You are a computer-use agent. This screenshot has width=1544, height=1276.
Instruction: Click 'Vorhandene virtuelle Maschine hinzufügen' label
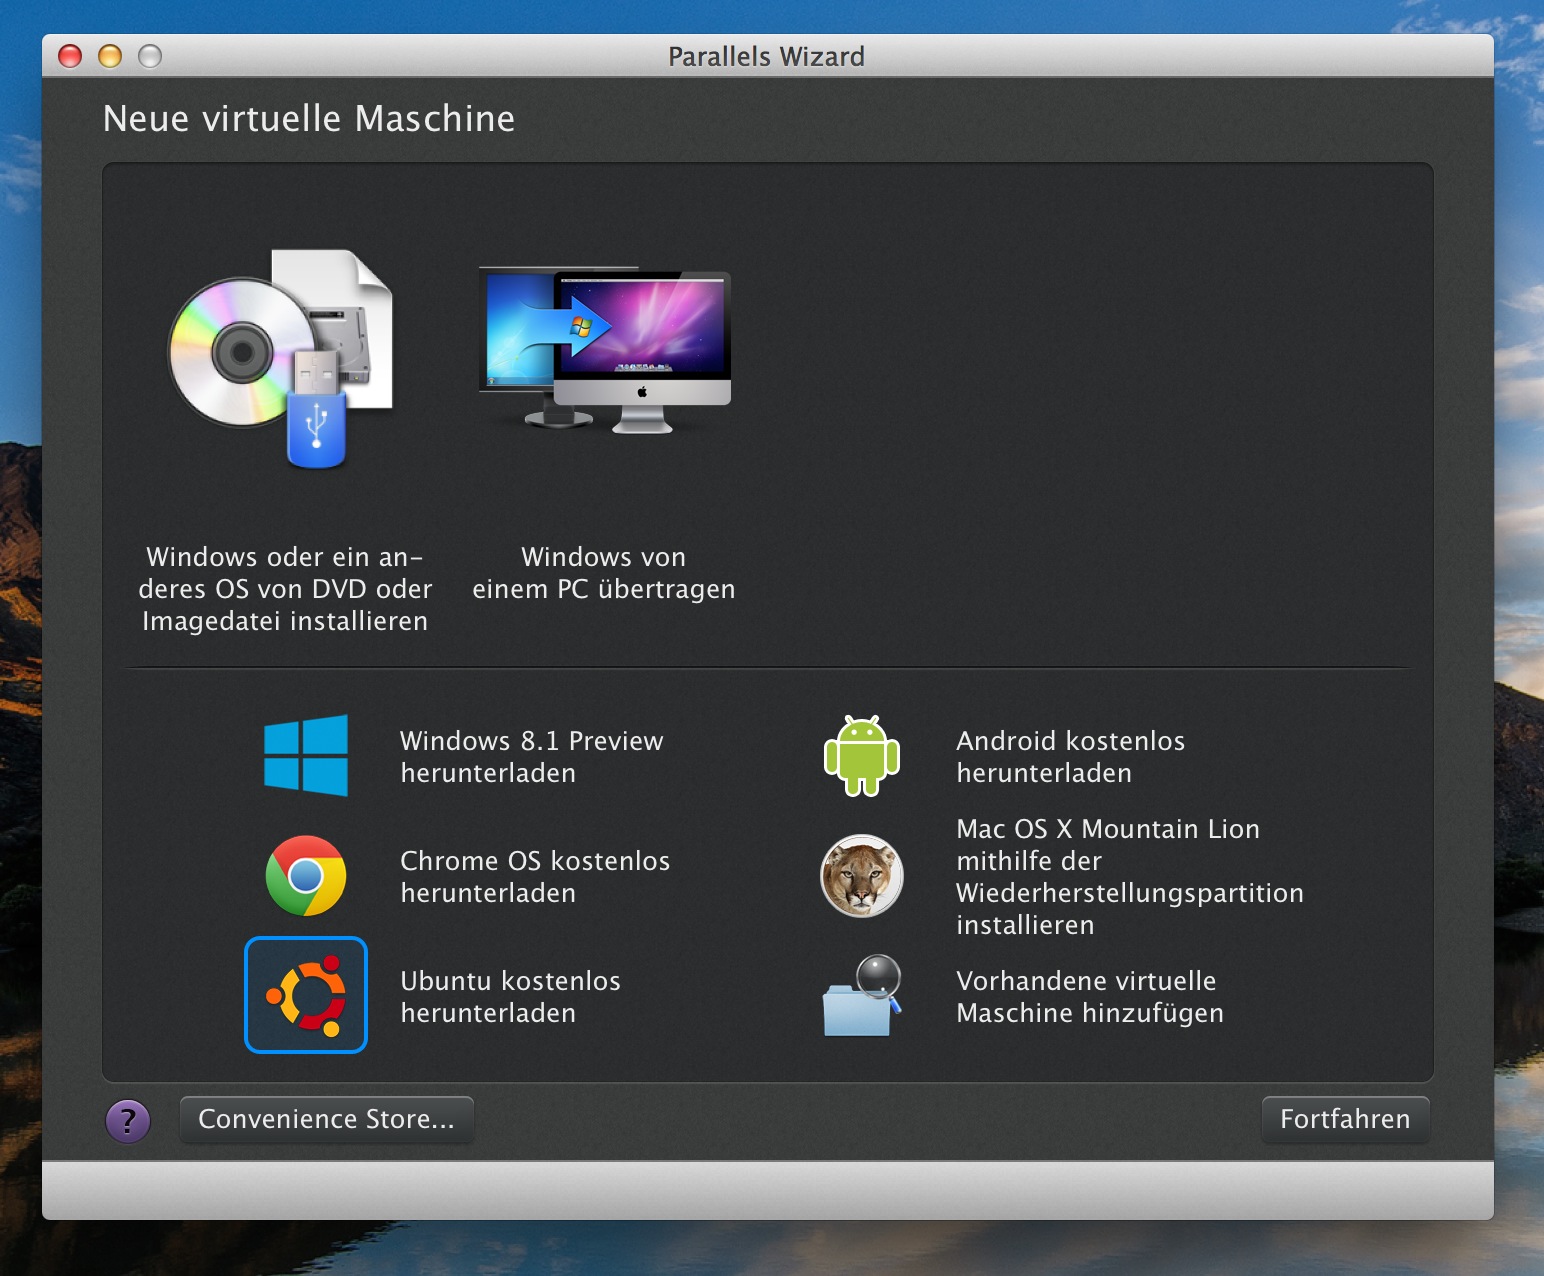point(1089,996)
